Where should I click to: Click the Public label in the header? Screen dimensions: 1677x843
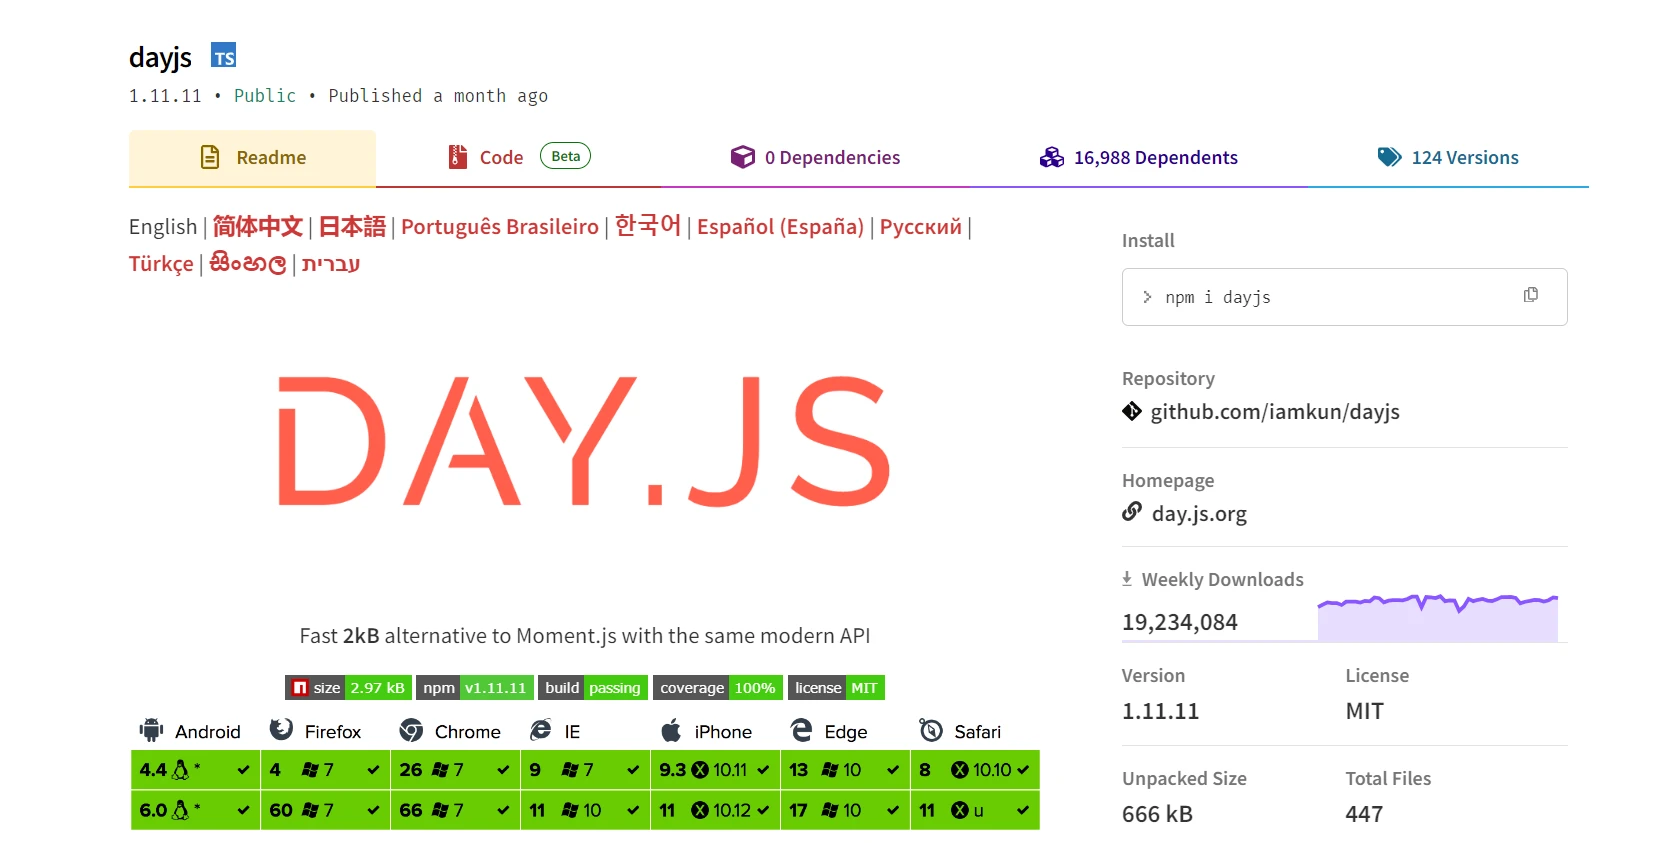click(265, 96)
